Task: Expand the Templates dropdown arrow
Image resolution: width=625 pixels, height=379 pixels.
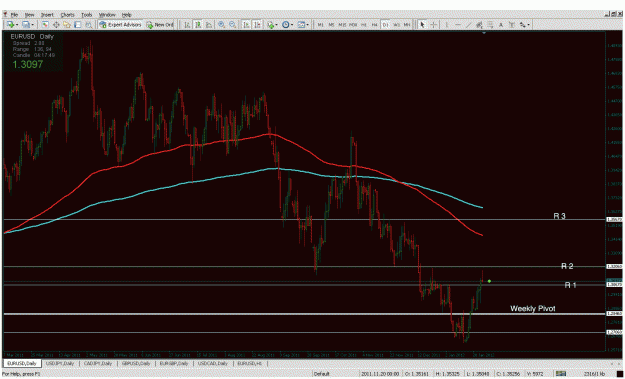Action: [308, 25]
